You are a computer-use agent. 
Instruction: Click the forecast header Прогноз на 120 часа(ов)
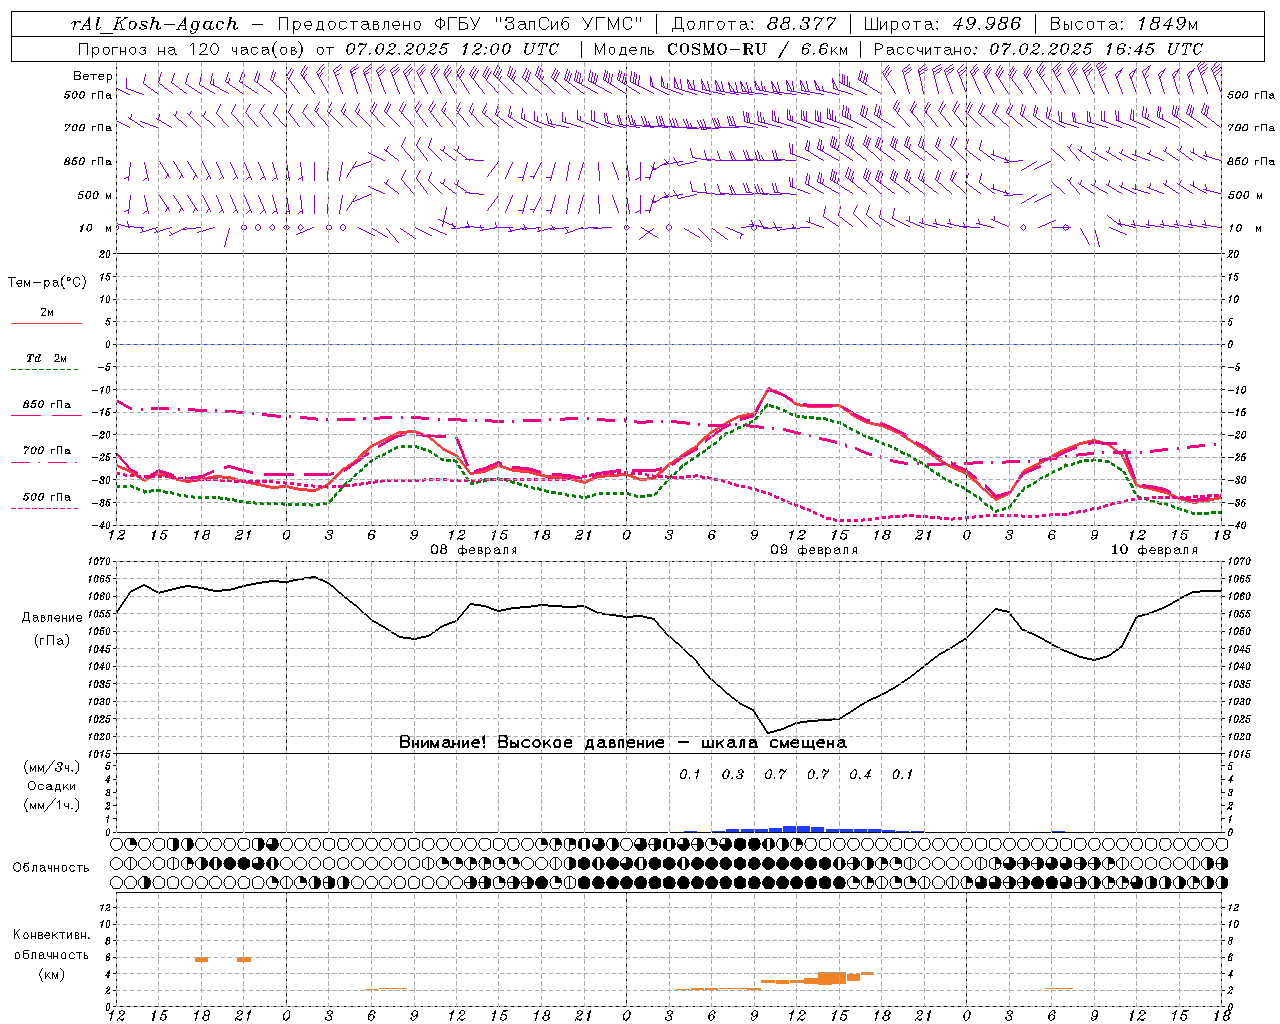click(x=192, y=49)
